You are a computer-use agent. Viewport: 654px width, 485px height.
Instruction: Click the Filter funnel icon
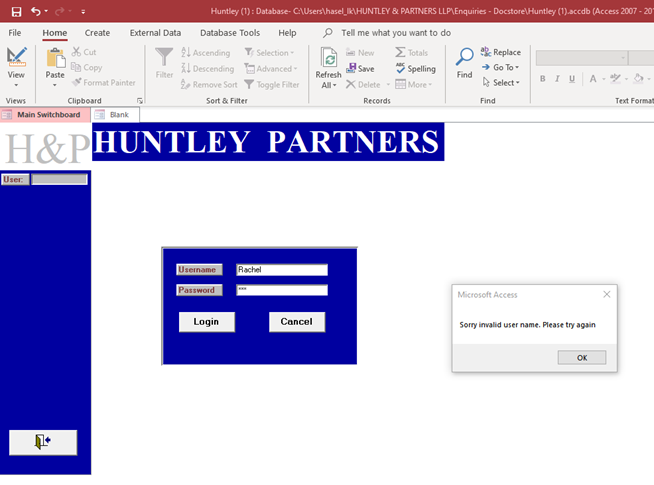pos(164,57)
